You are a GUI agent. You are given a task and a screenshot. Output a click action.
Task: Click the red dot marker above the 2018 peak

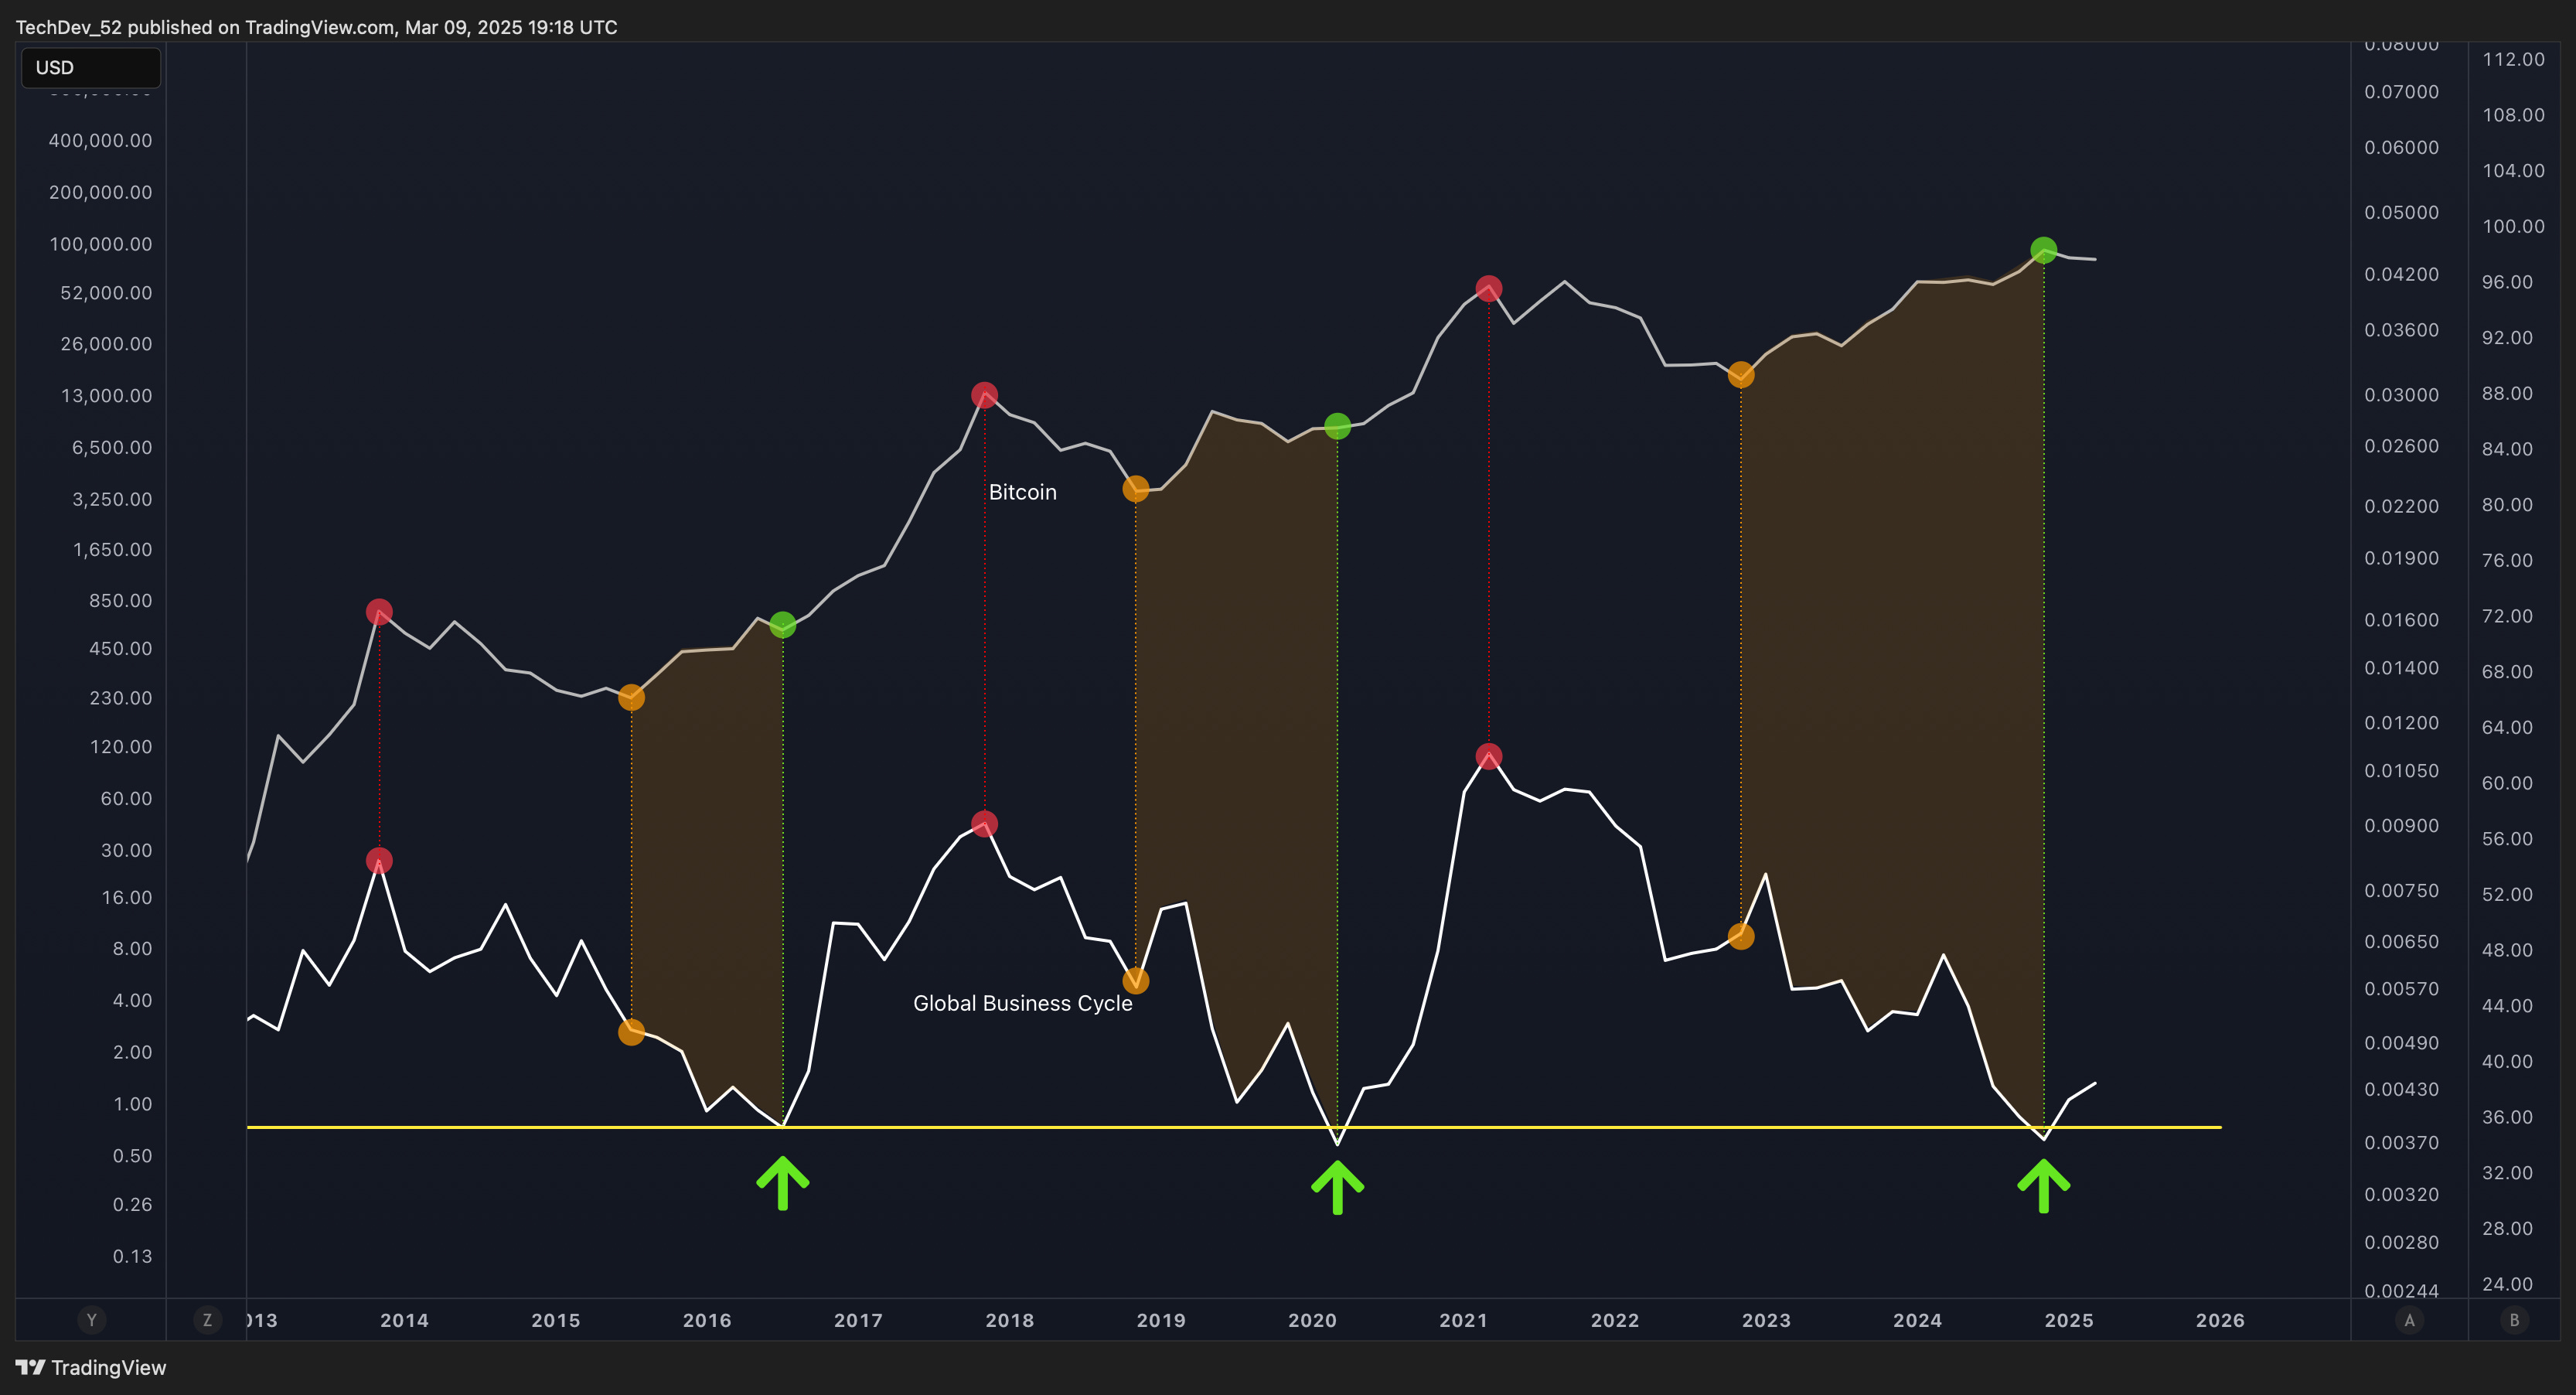pos(984,396)
